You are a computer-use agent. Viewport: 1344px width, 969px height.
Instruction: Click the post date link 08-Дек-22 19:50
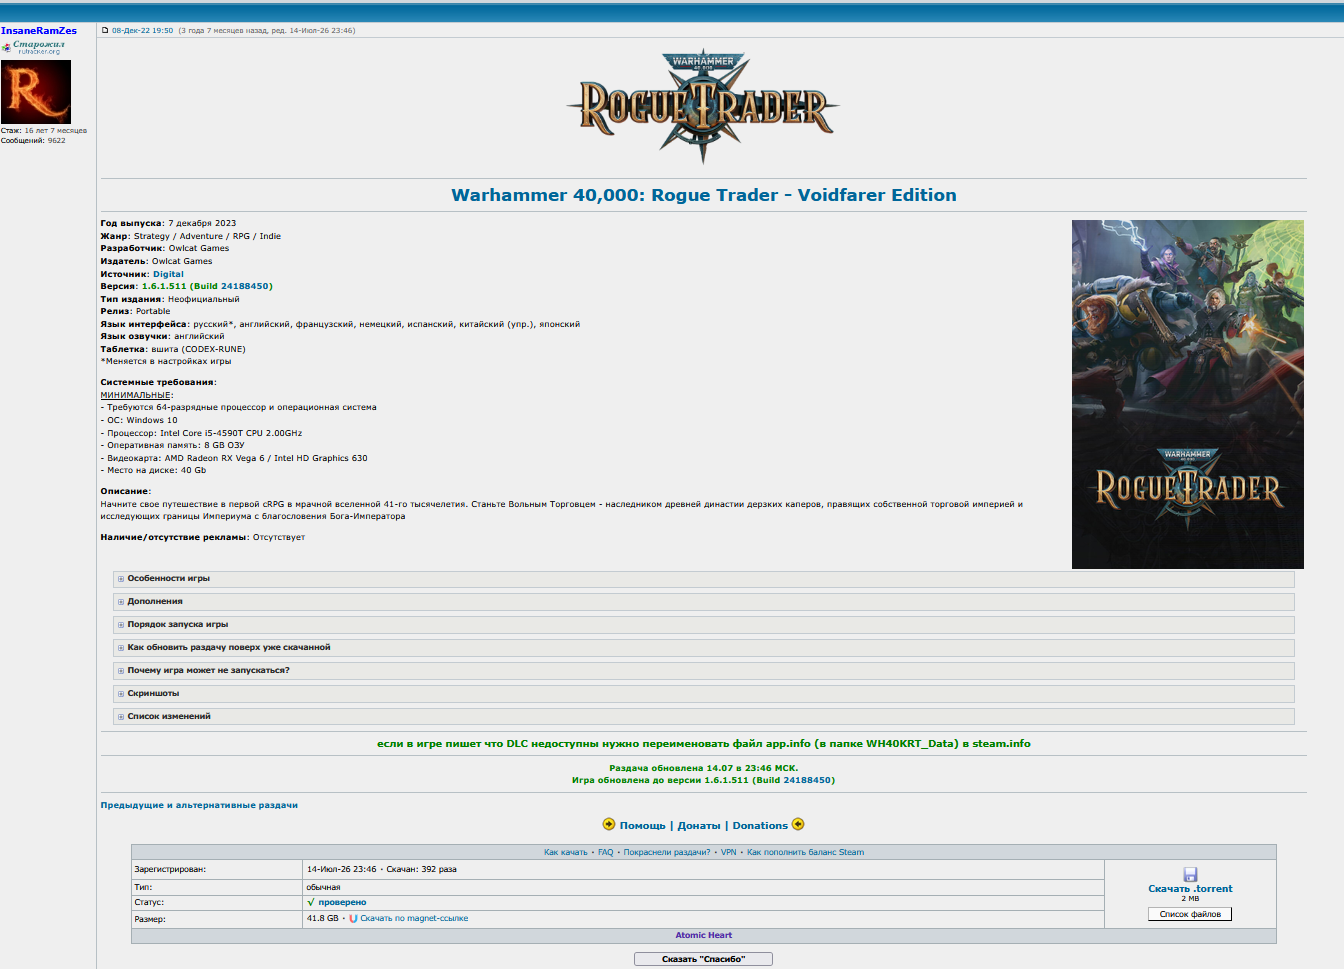142,31
